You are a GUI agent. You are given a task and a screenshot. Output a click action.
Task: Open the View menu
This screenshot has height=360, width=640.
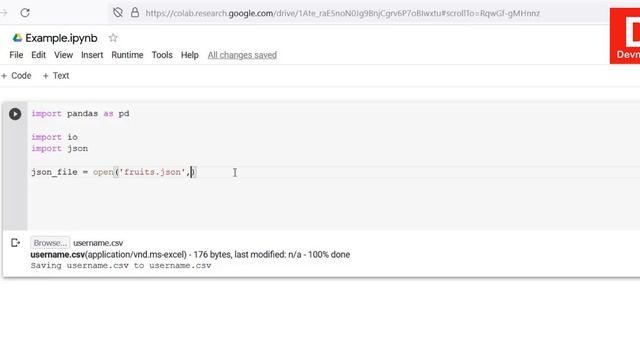pos(64,55)
